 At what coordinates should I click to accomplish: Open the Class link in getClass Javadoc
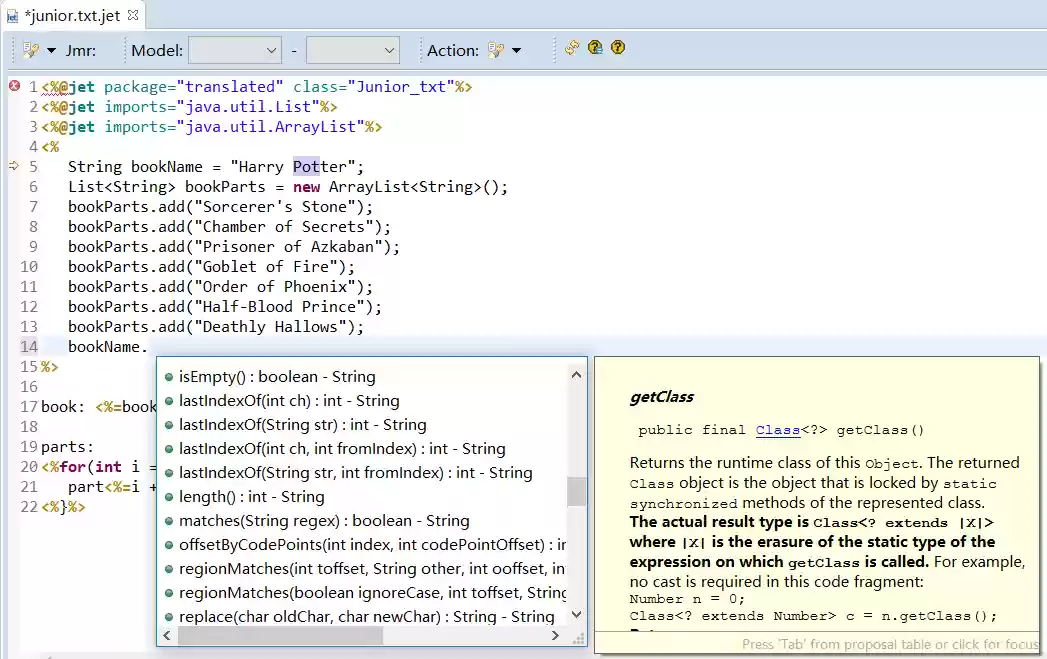[778, 430]
